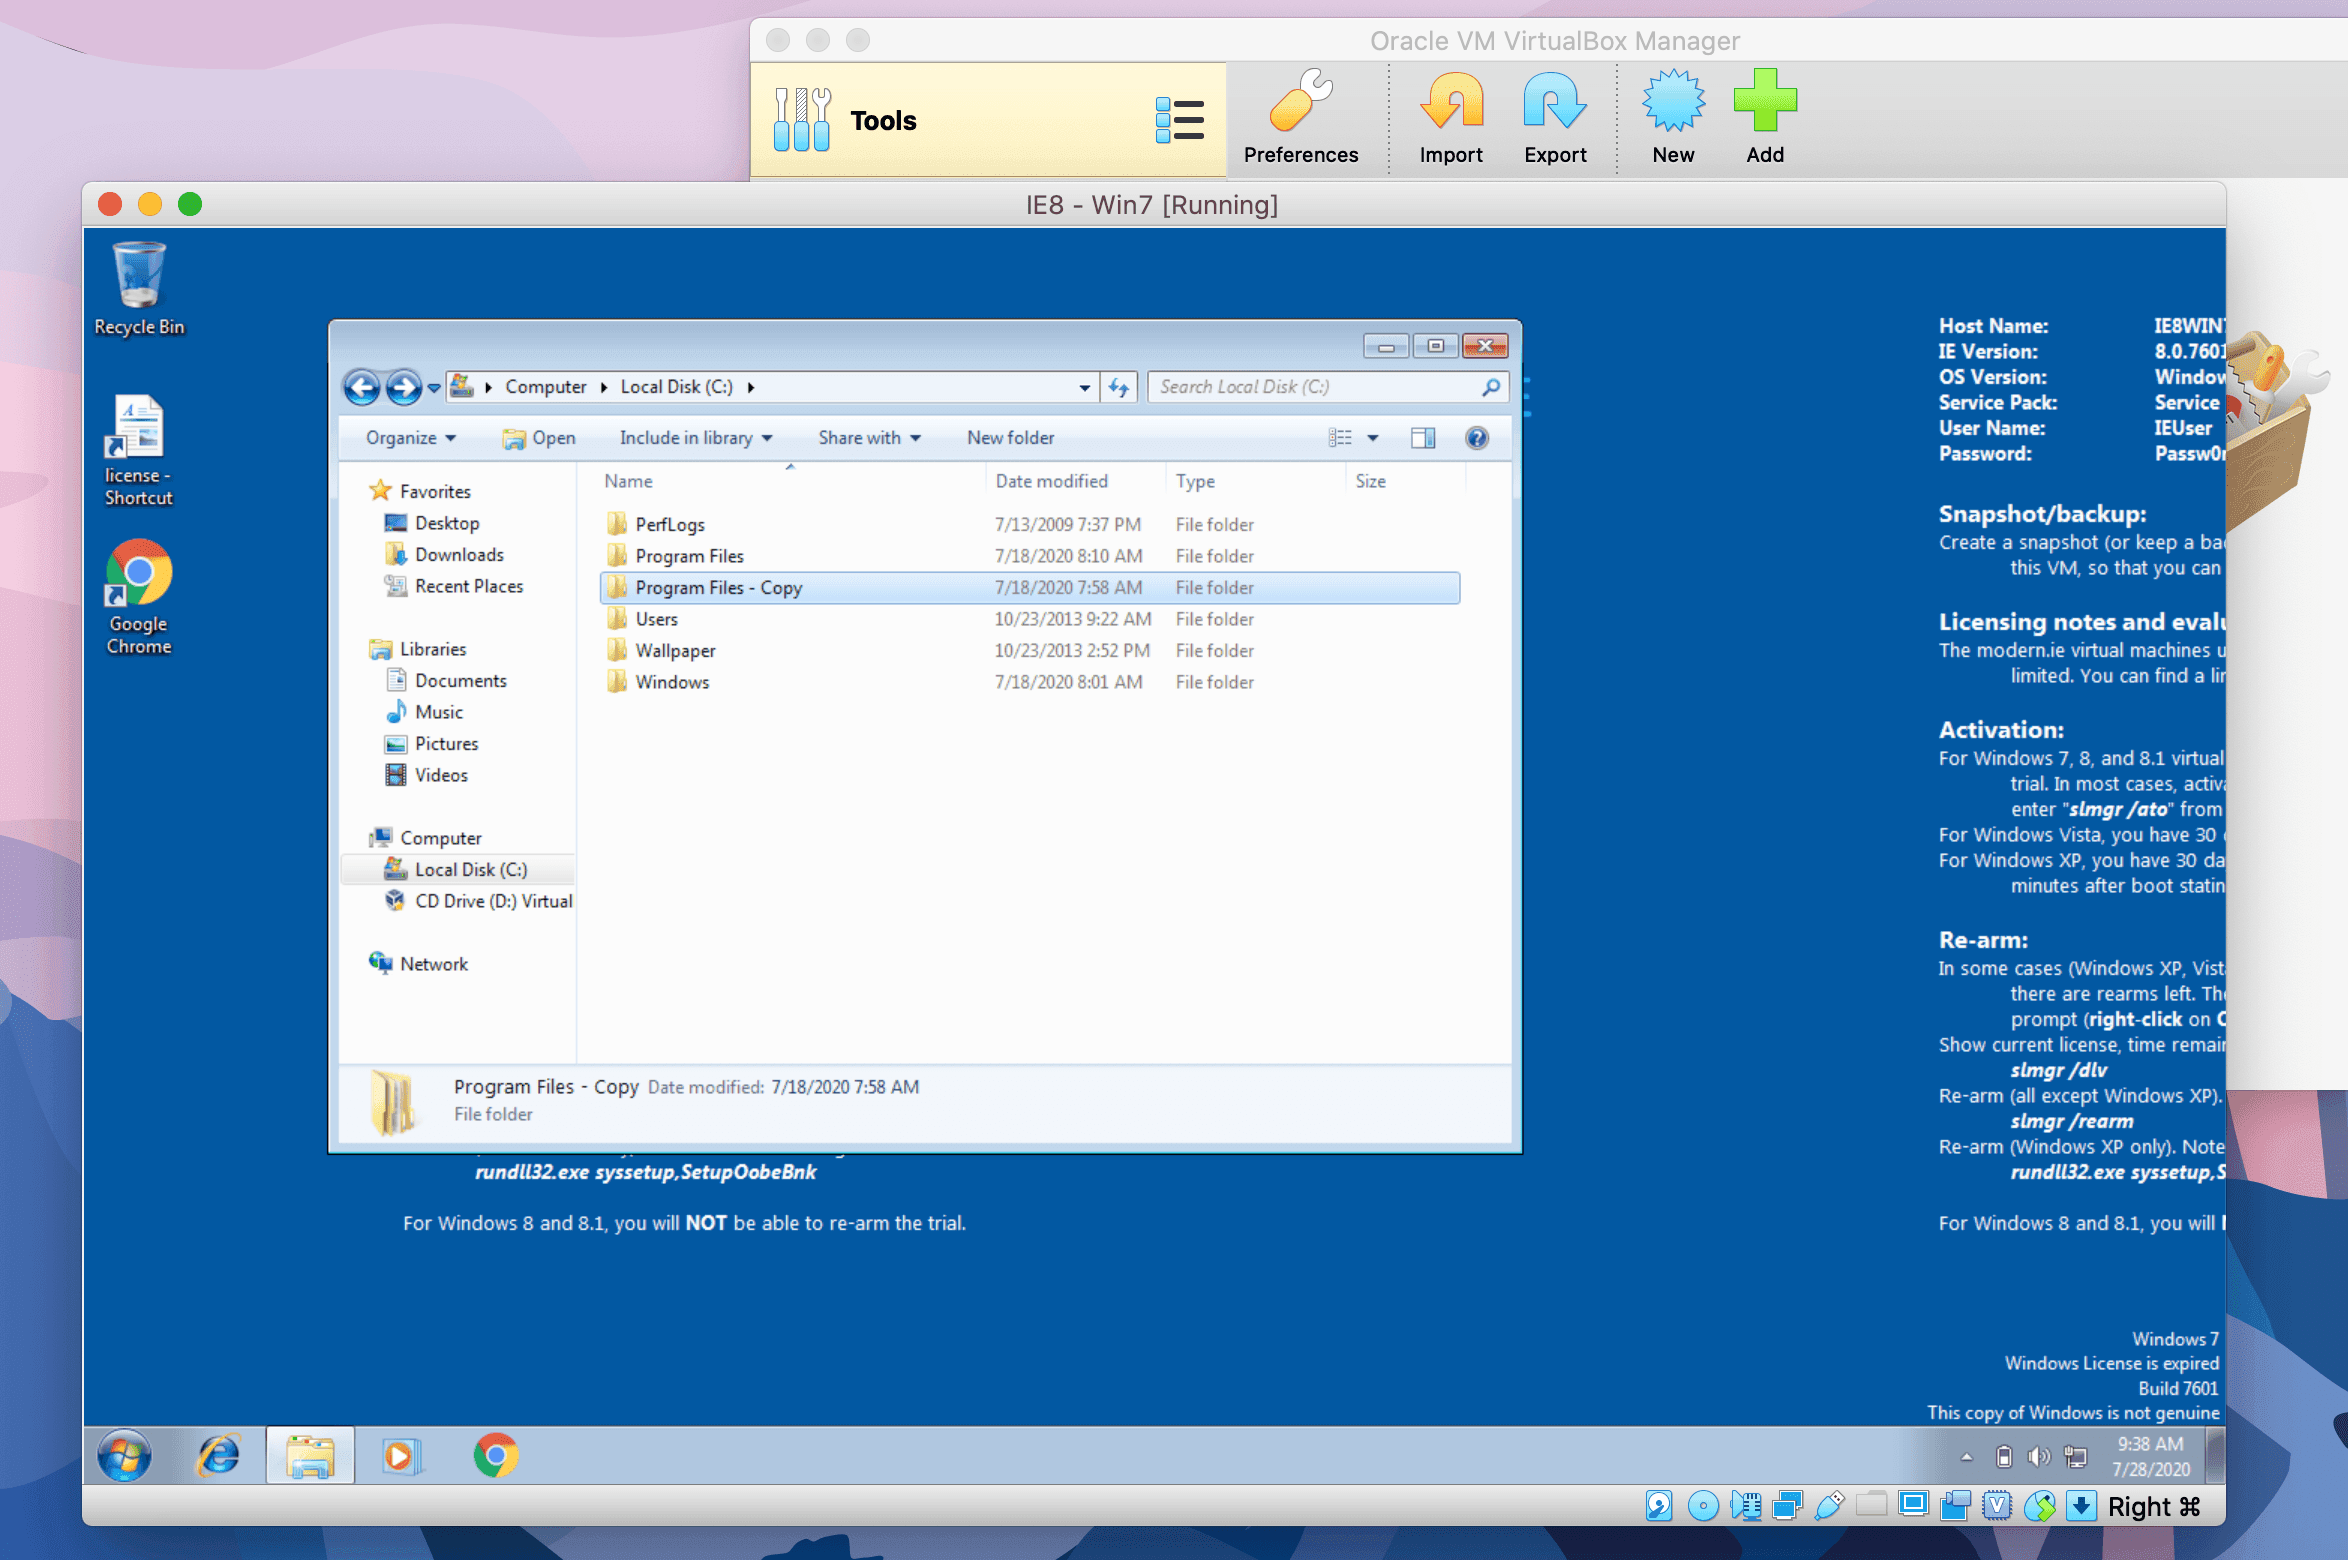Screen dimensions: 2348x1560
Task: Click the hard disk activity indicator in VM status bar
Action: [x=1659, y=1505]
